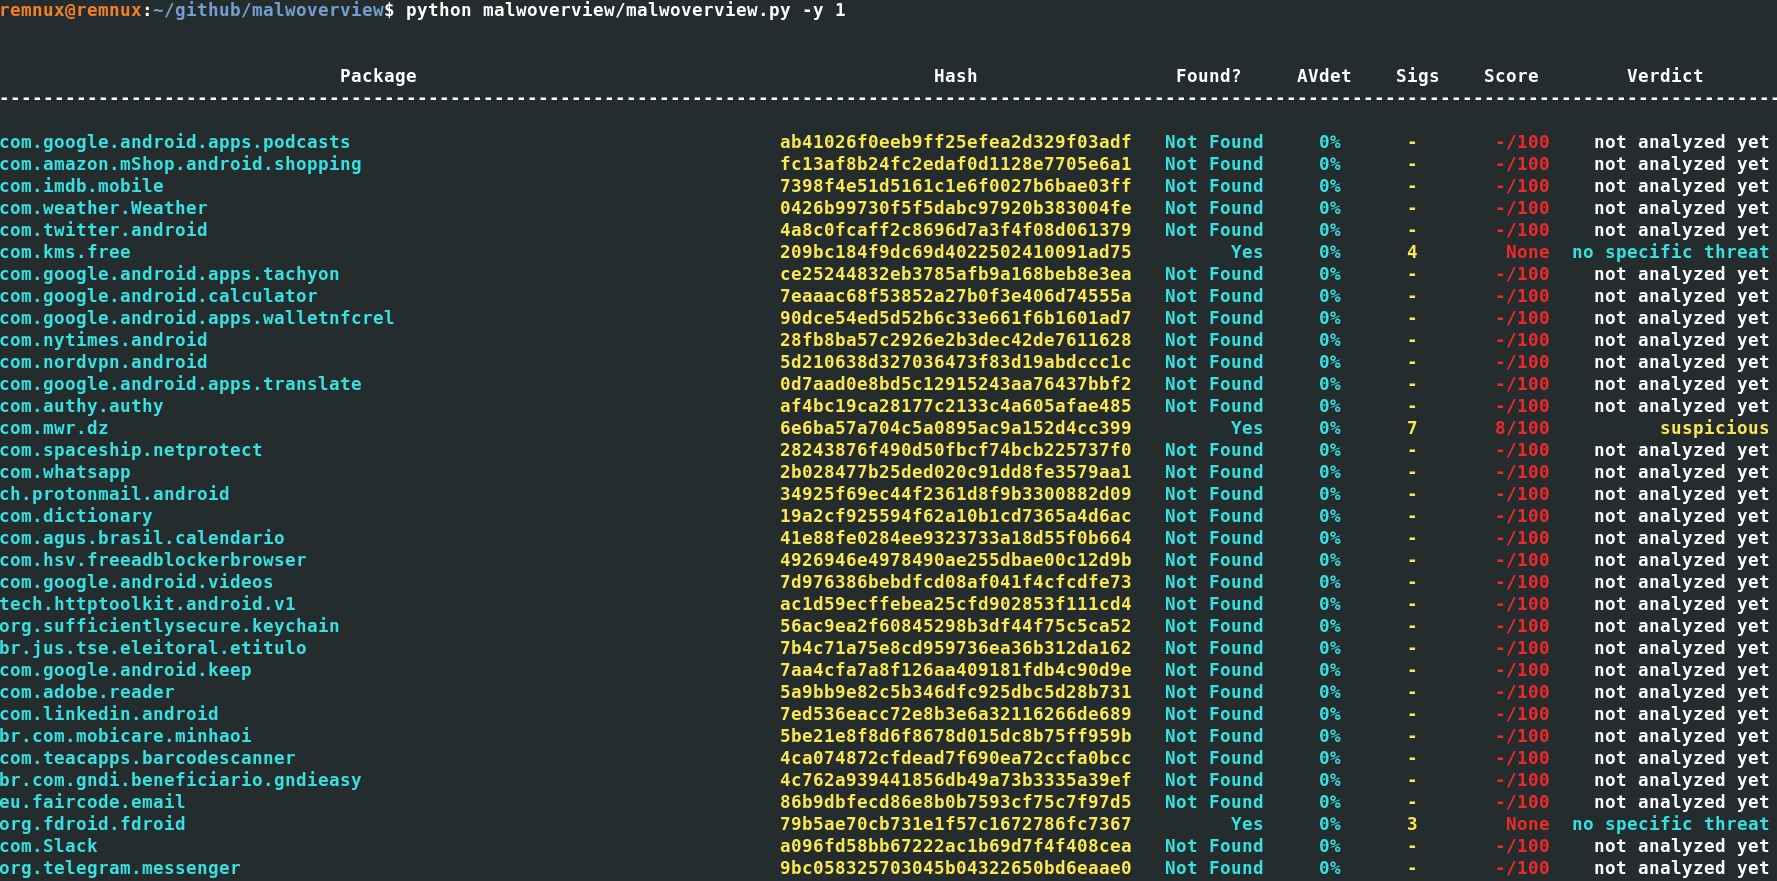The height and width of the screenshot is (881, 1777).
Task: Select the com.google.android.apps.podcasts package name
Action: click(175, 142)
